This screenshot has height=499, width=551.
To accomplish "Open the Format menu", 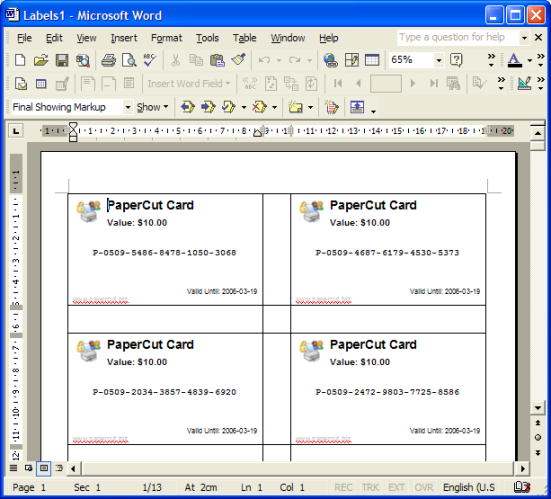I will click(167, 38).
